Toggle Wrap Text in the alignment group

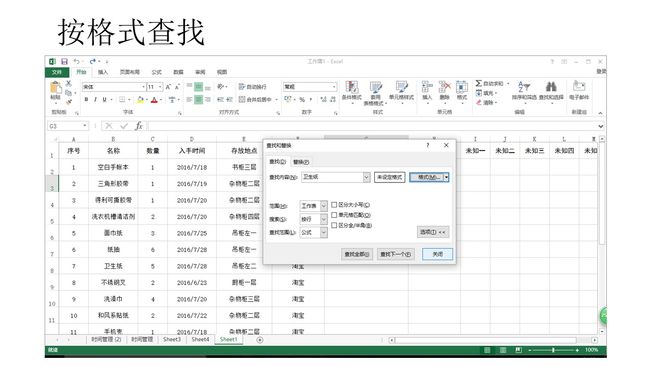(x=252, y=87)
